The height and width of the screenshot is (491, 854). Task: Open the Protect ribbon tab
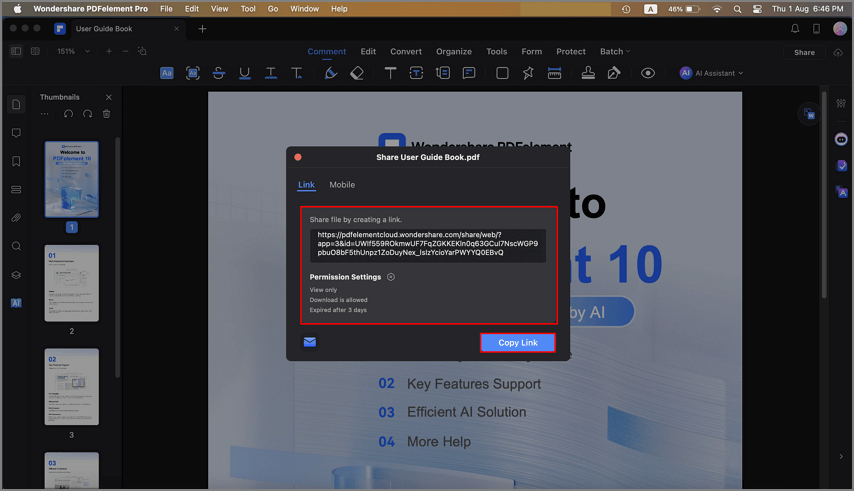click(571, 51)
